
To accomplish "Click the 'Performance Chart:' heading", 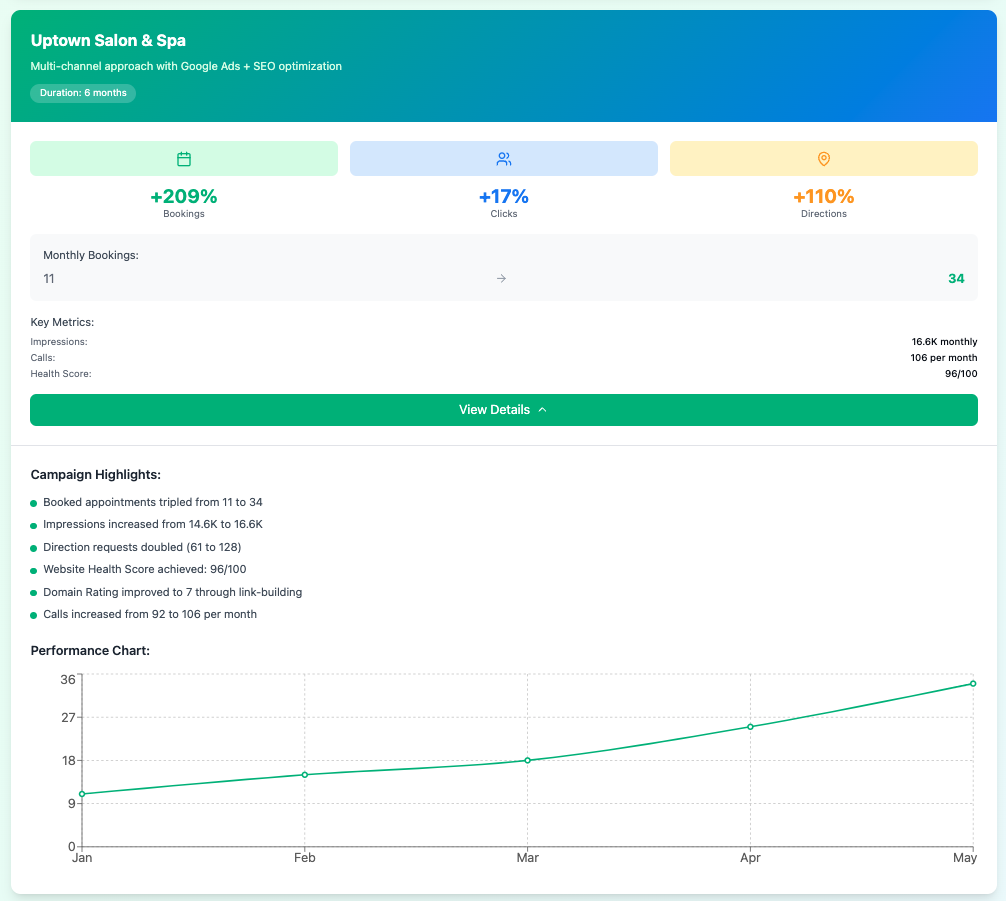I will [90, 650].
